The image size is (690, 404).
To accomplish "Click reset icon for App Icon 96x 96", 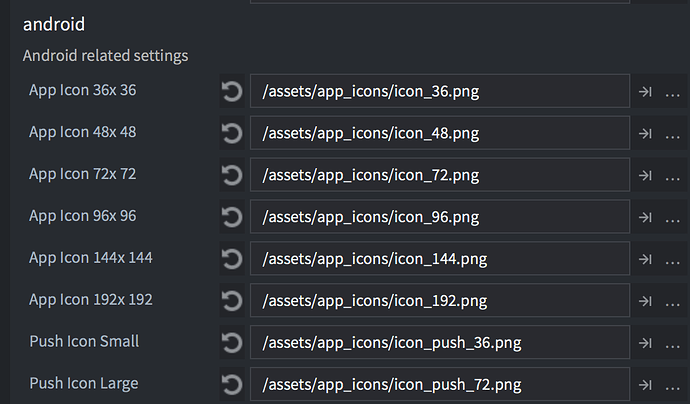I will [232, 217].
